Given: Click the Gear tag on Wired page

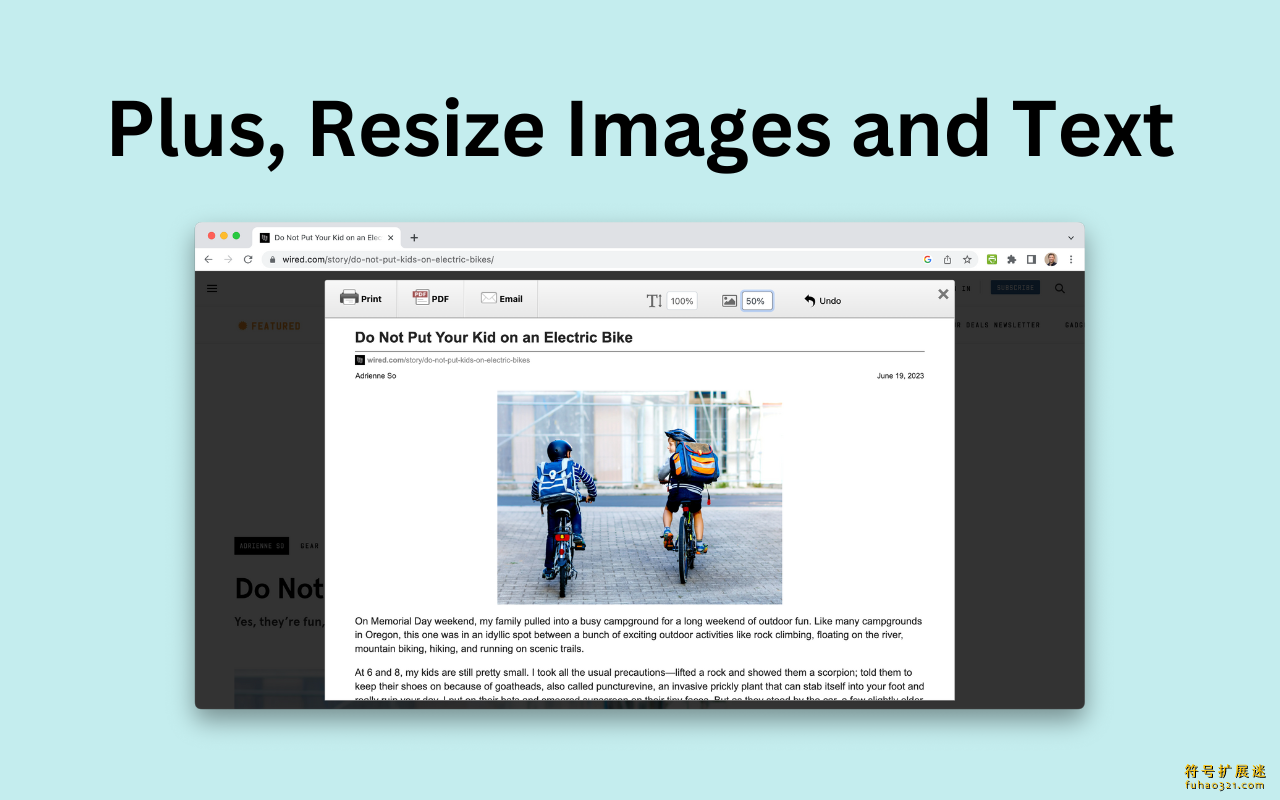Looking at the screenshot, I should [x=310, y=546].
